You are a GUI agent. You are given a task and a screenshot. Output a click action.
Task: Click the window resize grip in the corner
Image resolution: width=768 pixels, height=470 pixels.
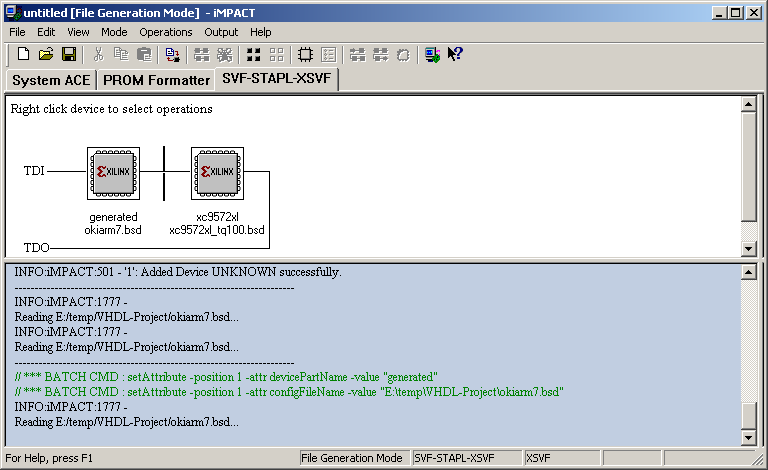(x=758, y=459)
